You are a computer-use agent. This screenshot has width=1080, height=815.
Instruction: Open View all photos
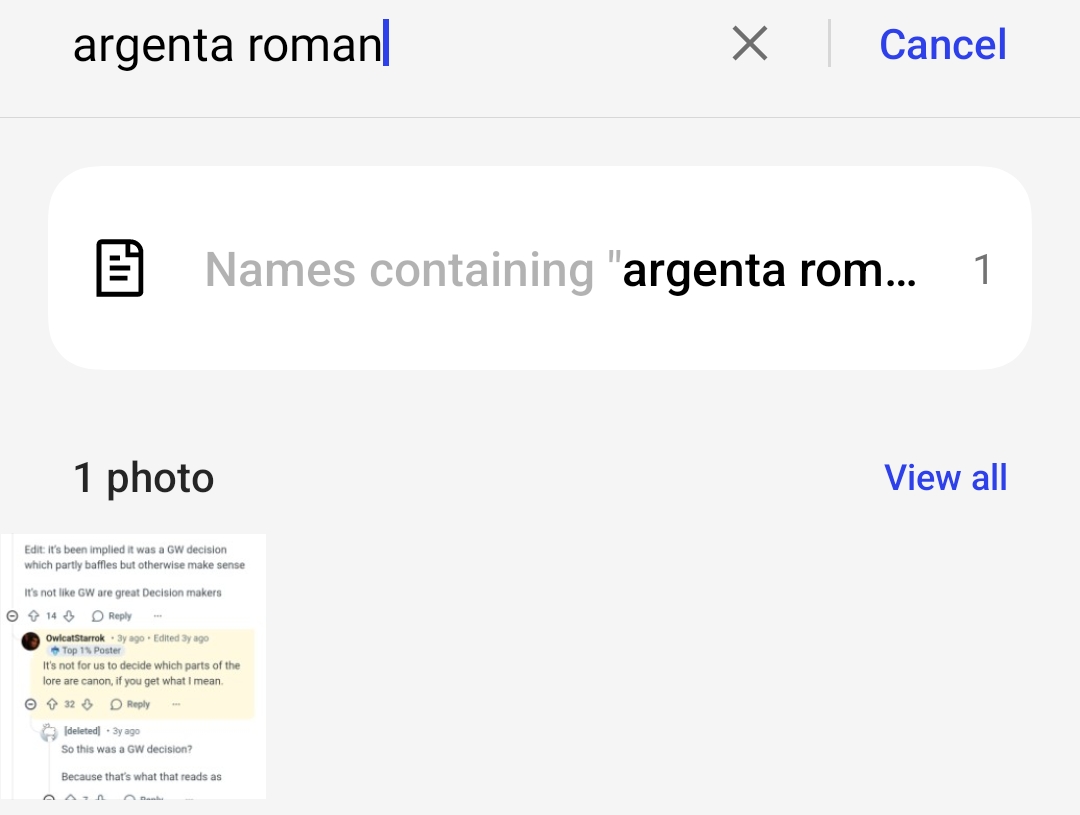click(x=945, y=477)
